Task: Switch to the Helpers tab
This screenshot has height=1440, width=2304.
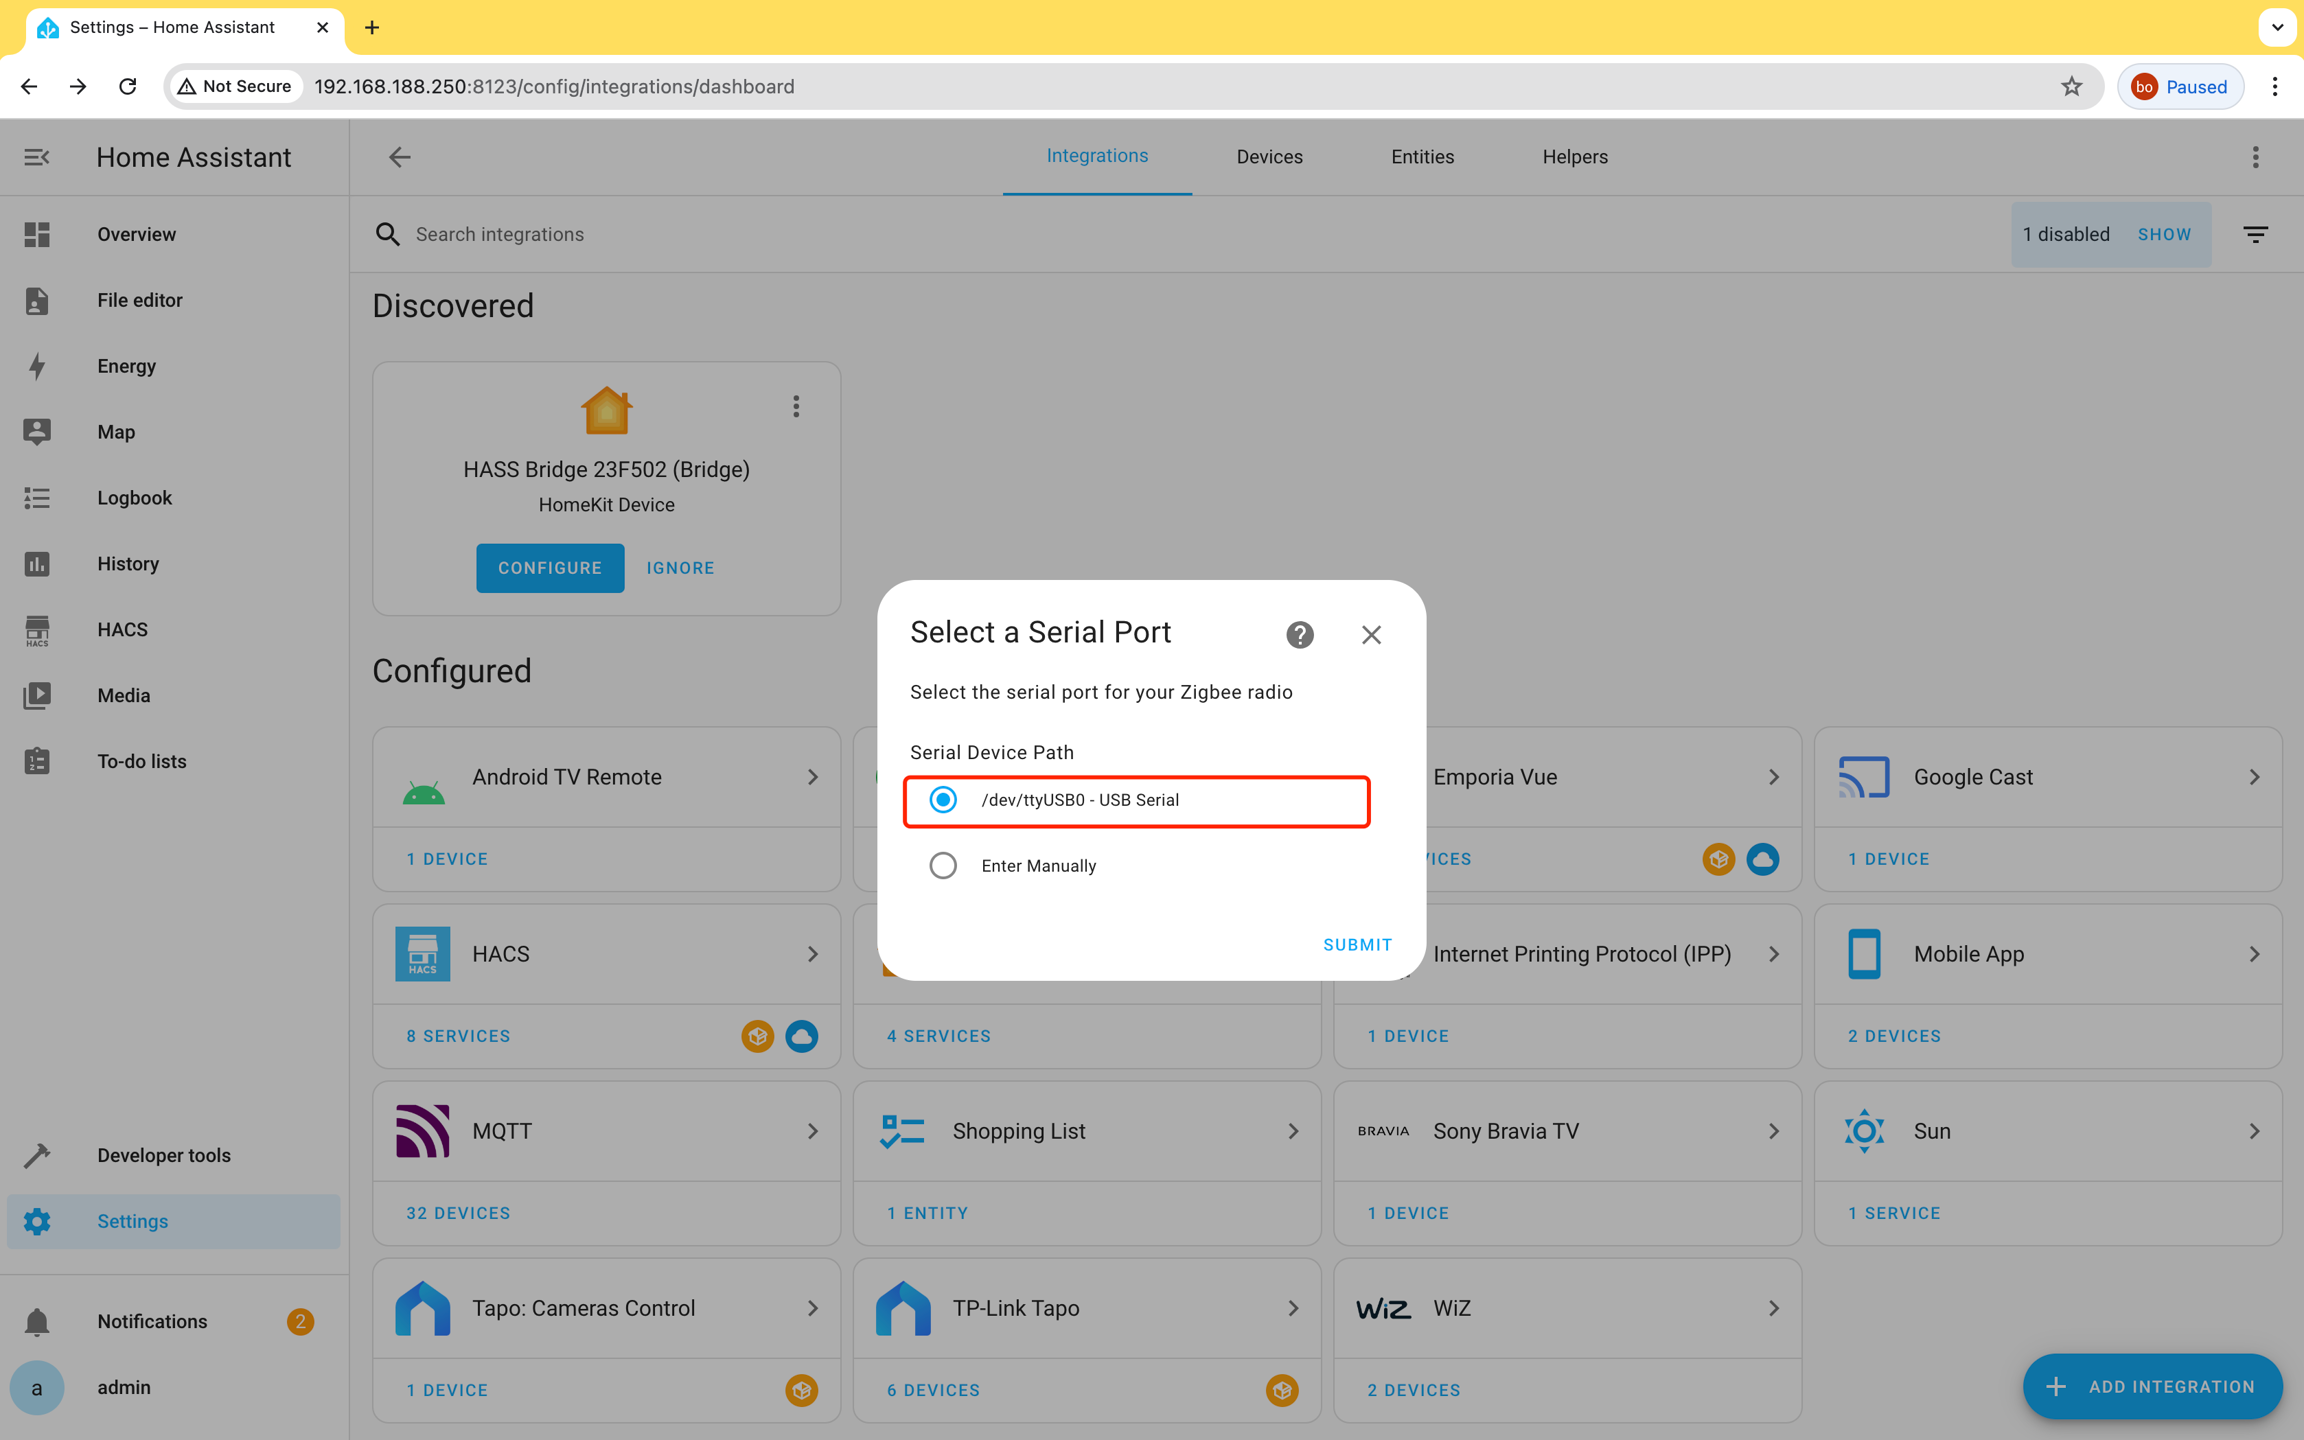Action: tap(1574, 157)
